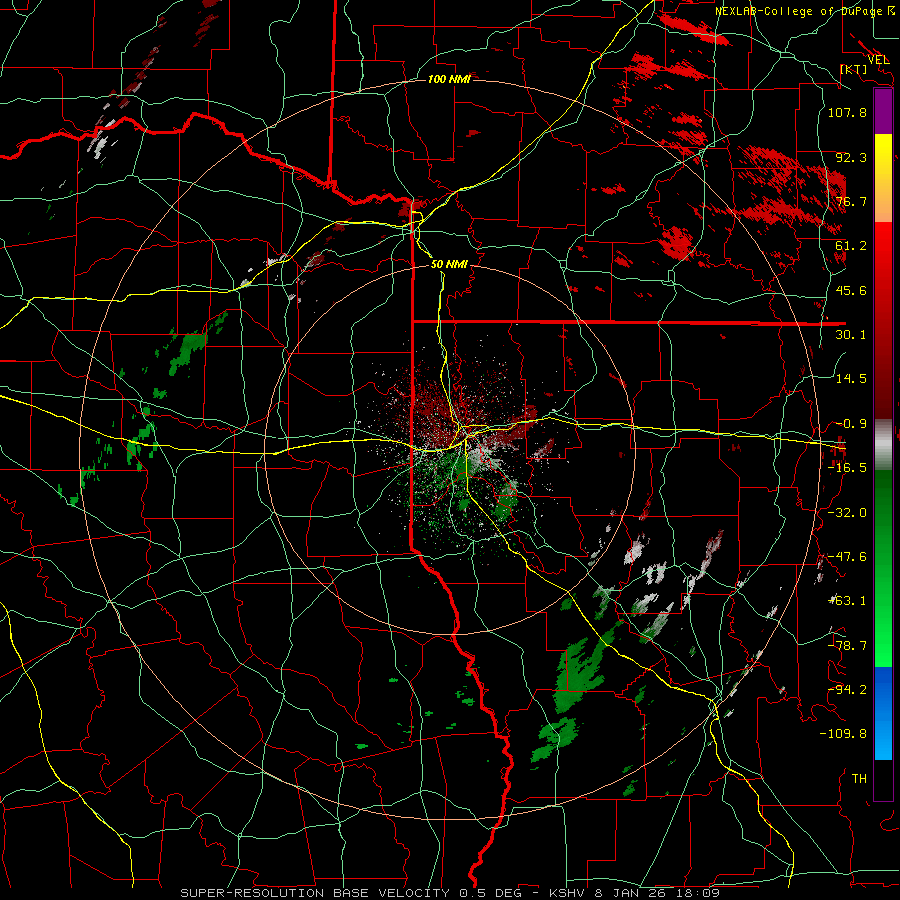The image size is (900, 900).
Task: Click the -78.7 scale value
Action: [x=847, y=646]
